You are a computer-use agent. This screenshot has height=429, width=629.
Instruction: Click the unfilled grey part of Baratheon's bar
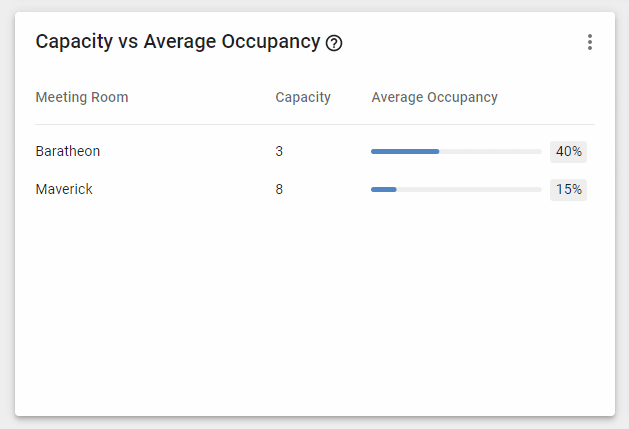[x=491, y=151]
